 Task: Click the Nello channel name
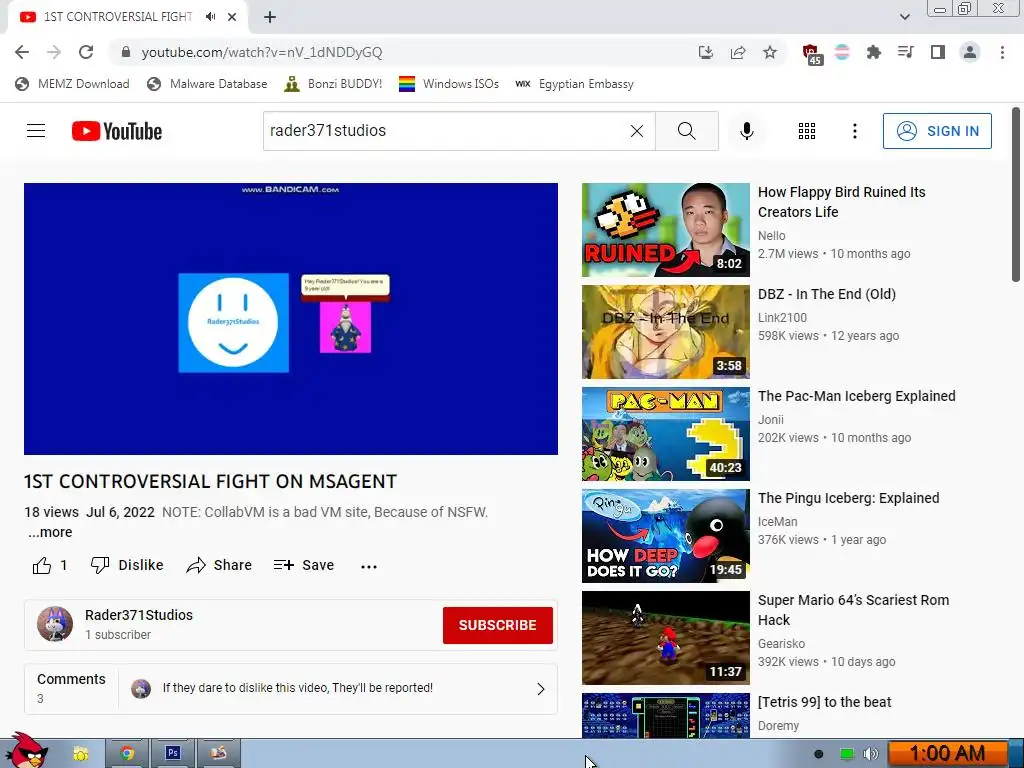pyautogui.click(x=771, y=236)
